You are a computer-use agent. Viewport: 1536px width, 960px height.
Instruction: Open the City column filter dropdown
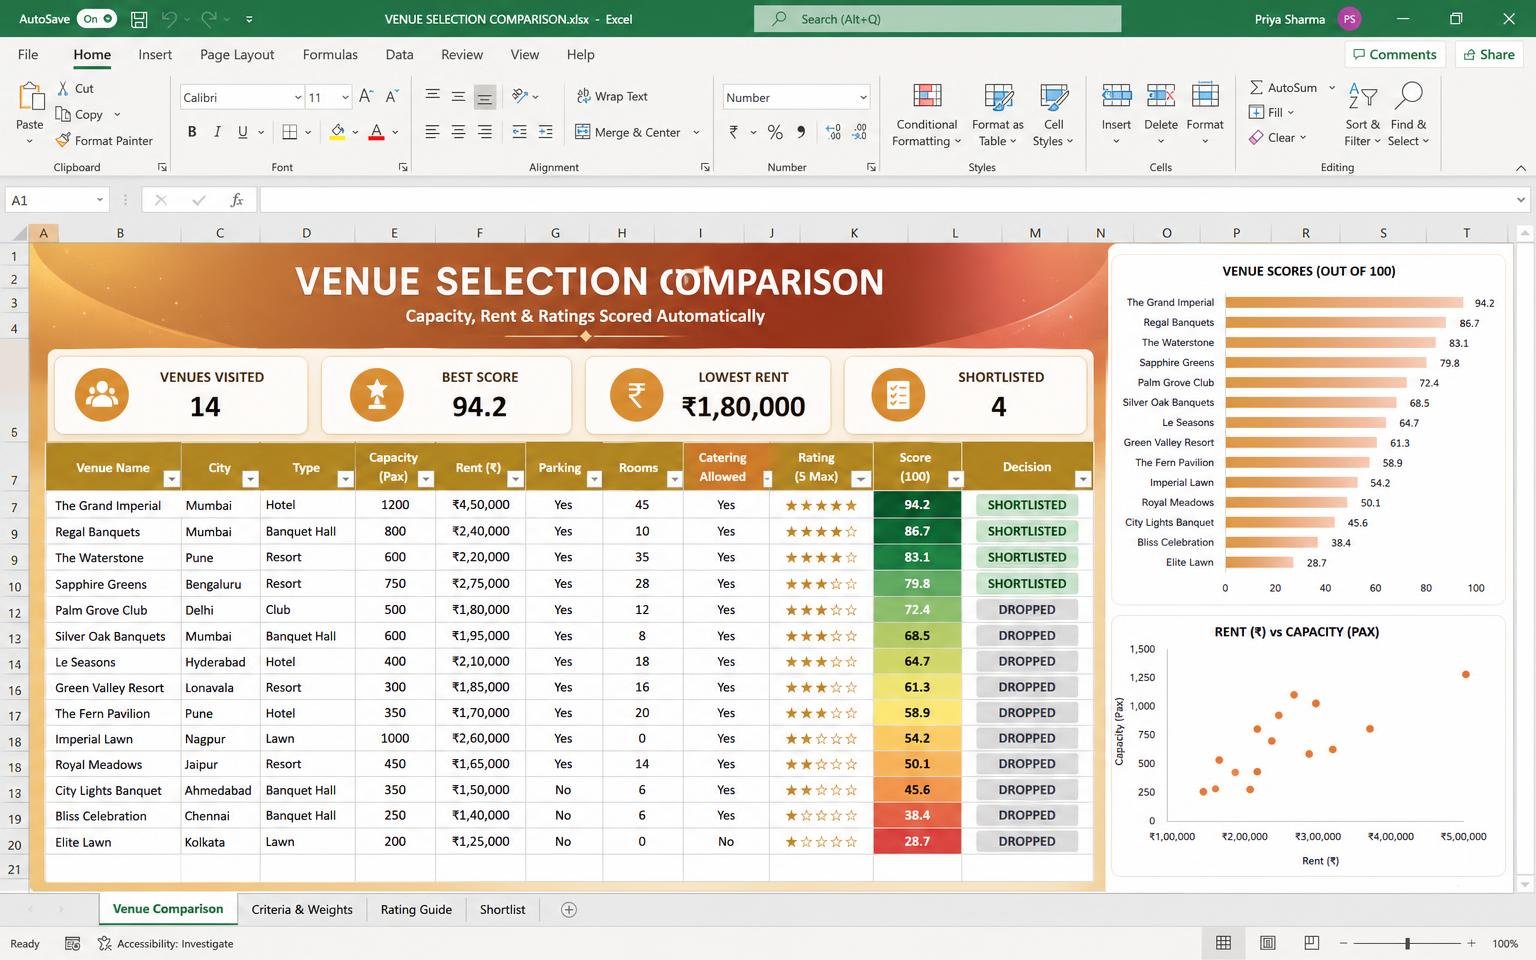[250, 479]
